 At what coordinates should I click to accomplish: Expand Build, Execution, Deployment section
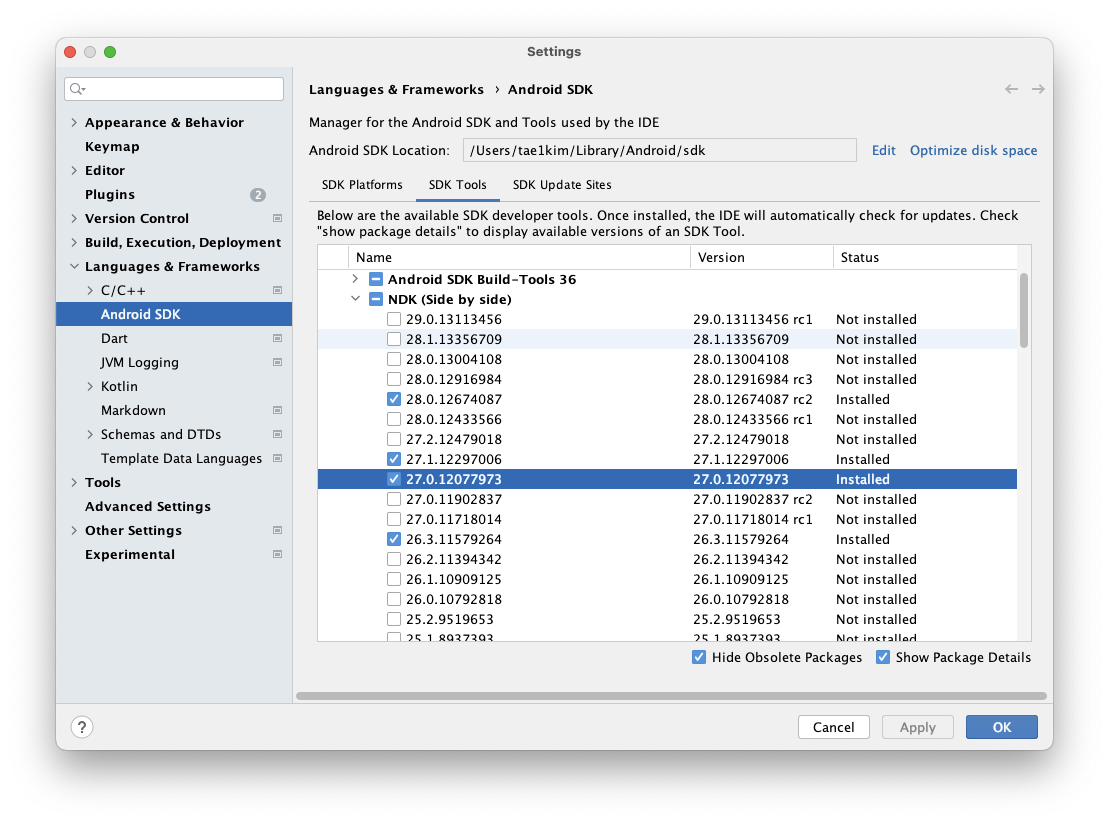[74, 243]
